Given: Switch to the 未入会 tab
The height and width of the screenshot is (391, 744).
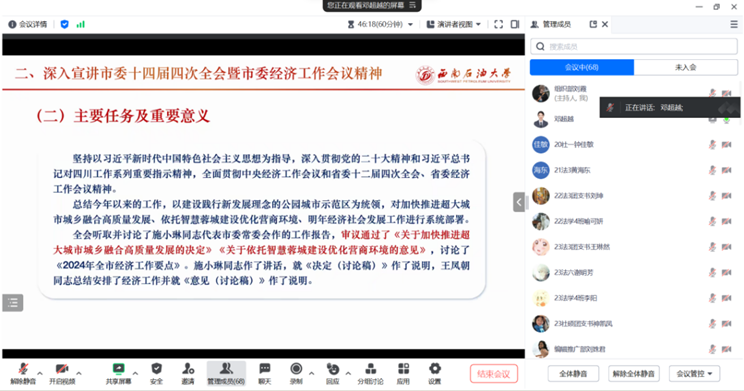Looking at the screenshot, I should (686, 67).
